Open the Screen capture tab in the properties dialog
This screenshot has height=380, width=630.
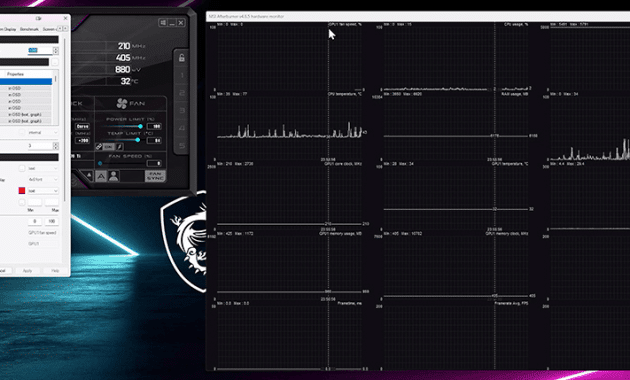click(49, 29)
